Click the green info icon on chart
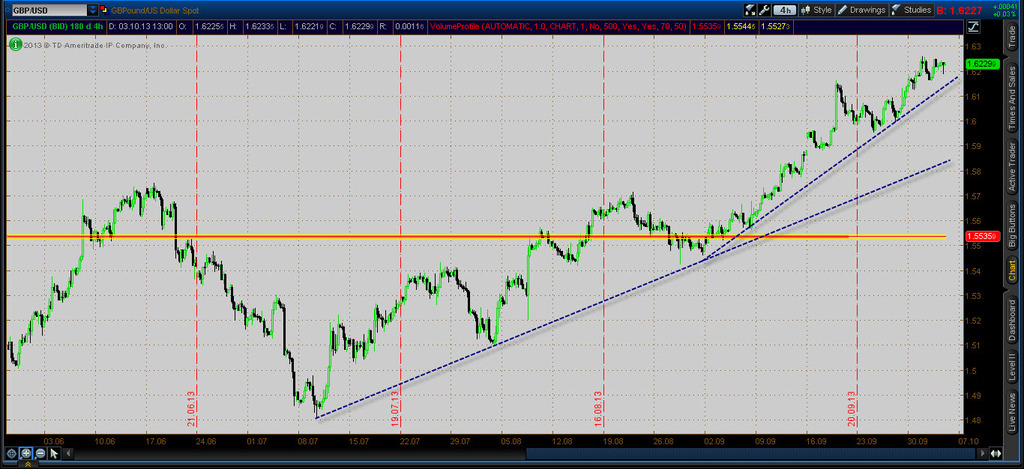This screenshot has height=469, width=1024. (14, 44)
